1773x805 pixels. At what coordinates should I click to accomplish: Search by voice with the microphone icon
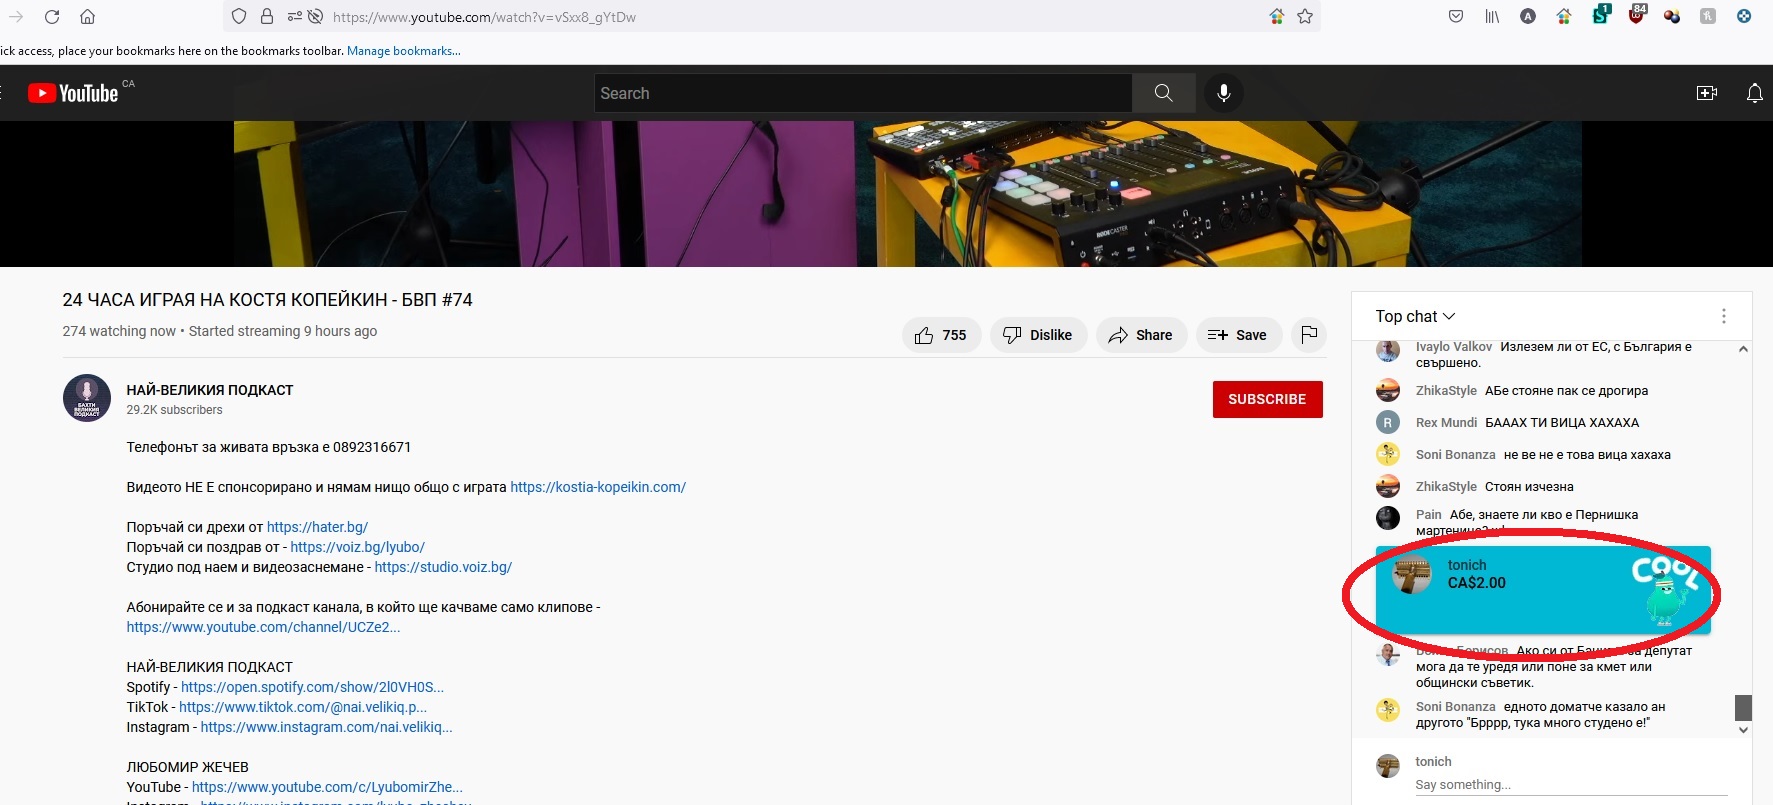[1223, 93]
